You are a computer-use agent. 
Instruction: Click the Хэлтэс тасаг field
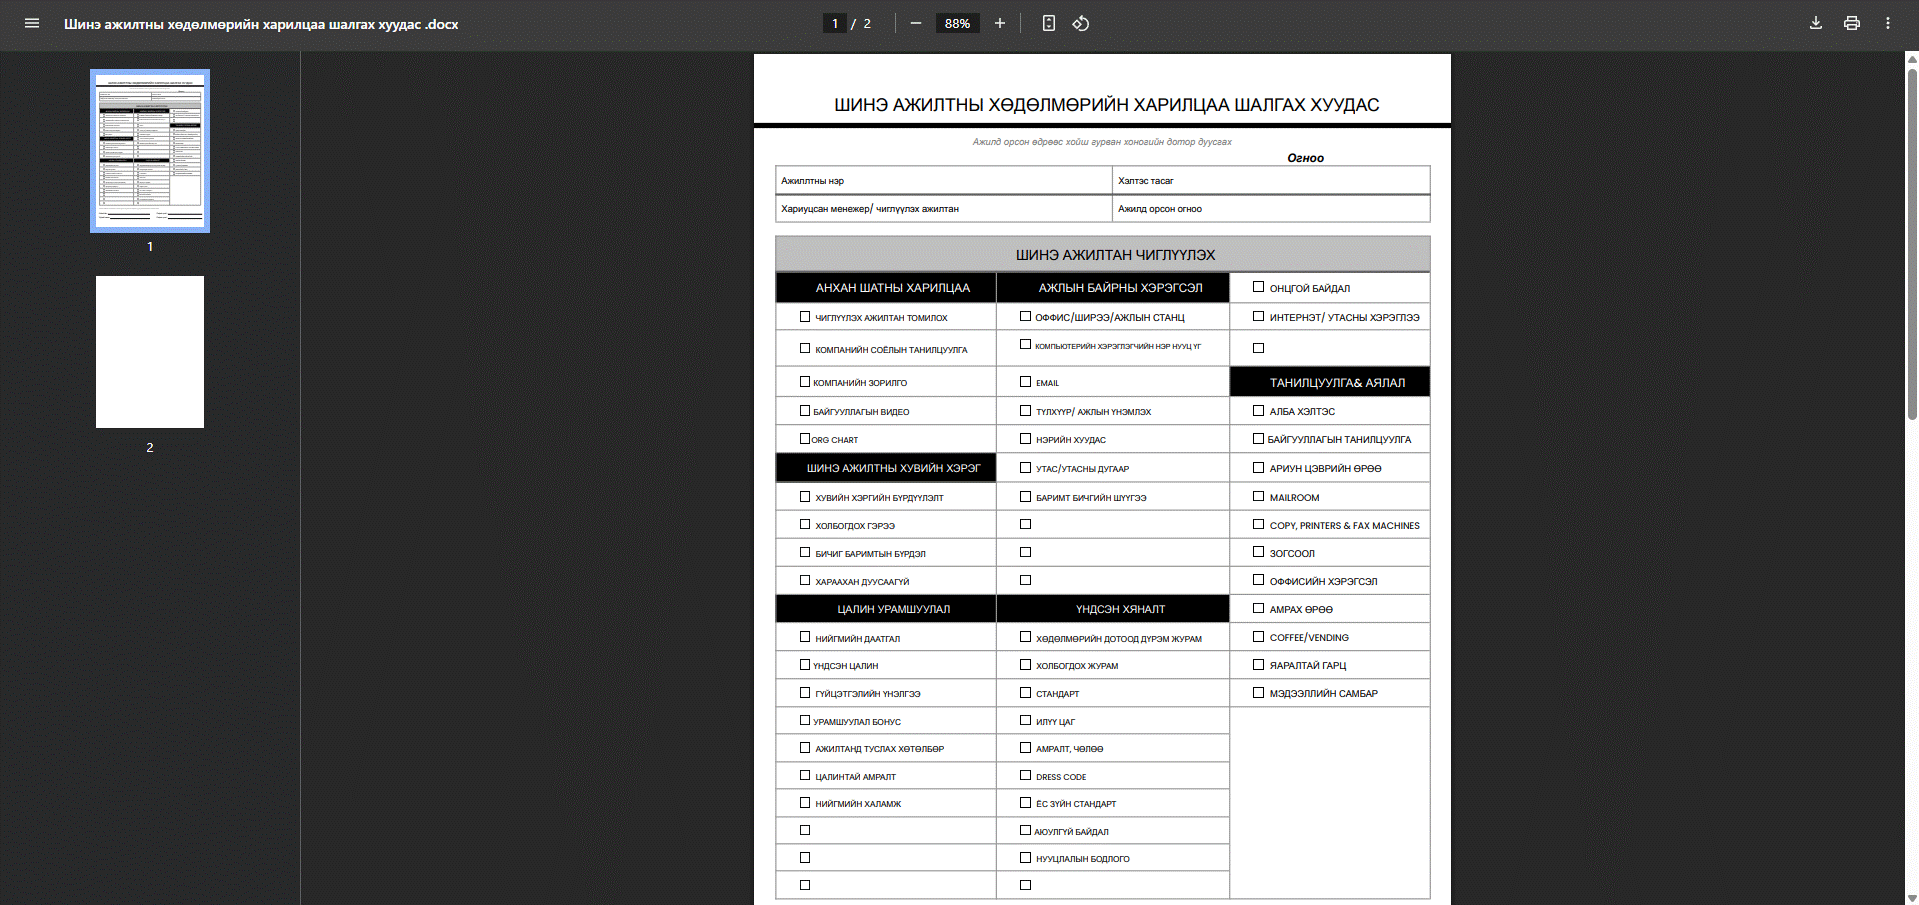[x=1271, y=180]
